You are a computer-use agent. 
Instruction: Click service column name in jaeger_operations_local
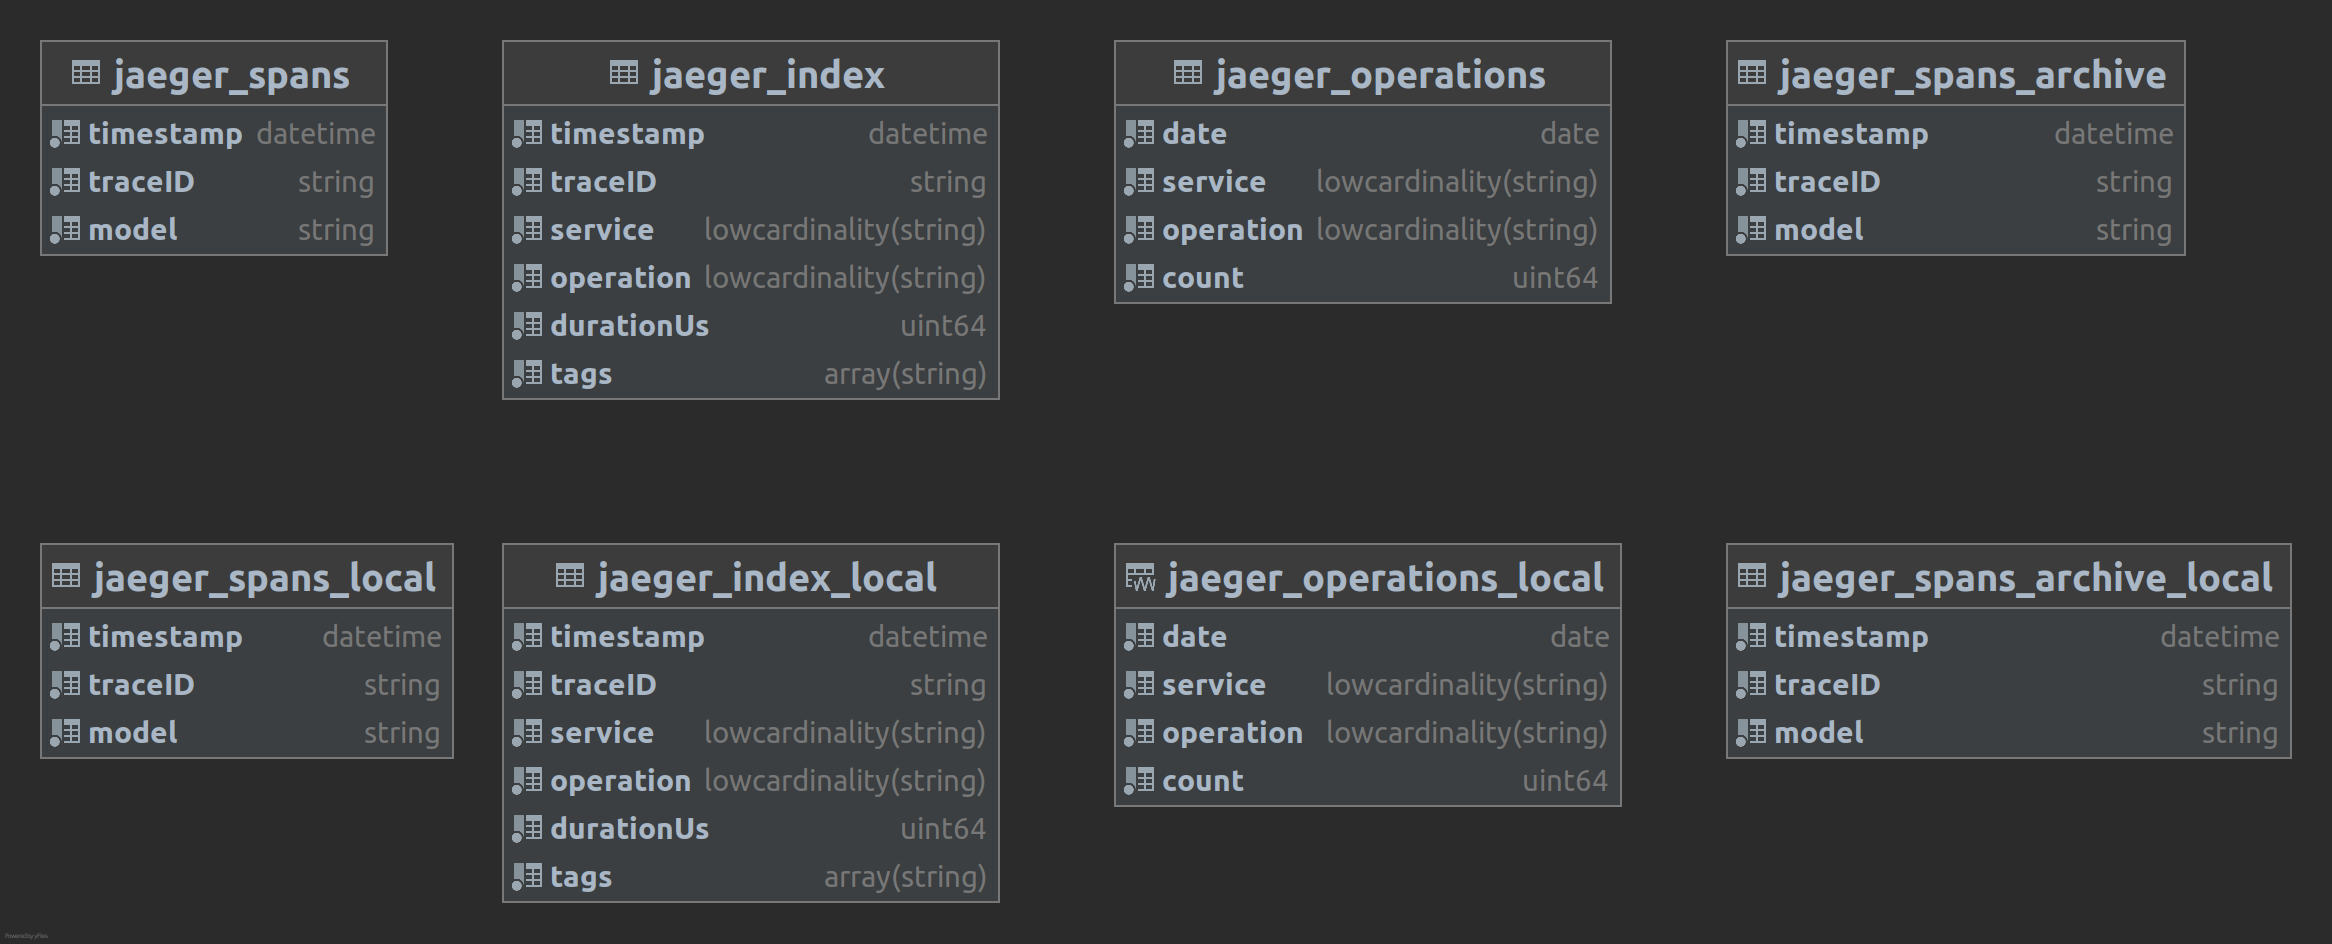click(1214, 685)
